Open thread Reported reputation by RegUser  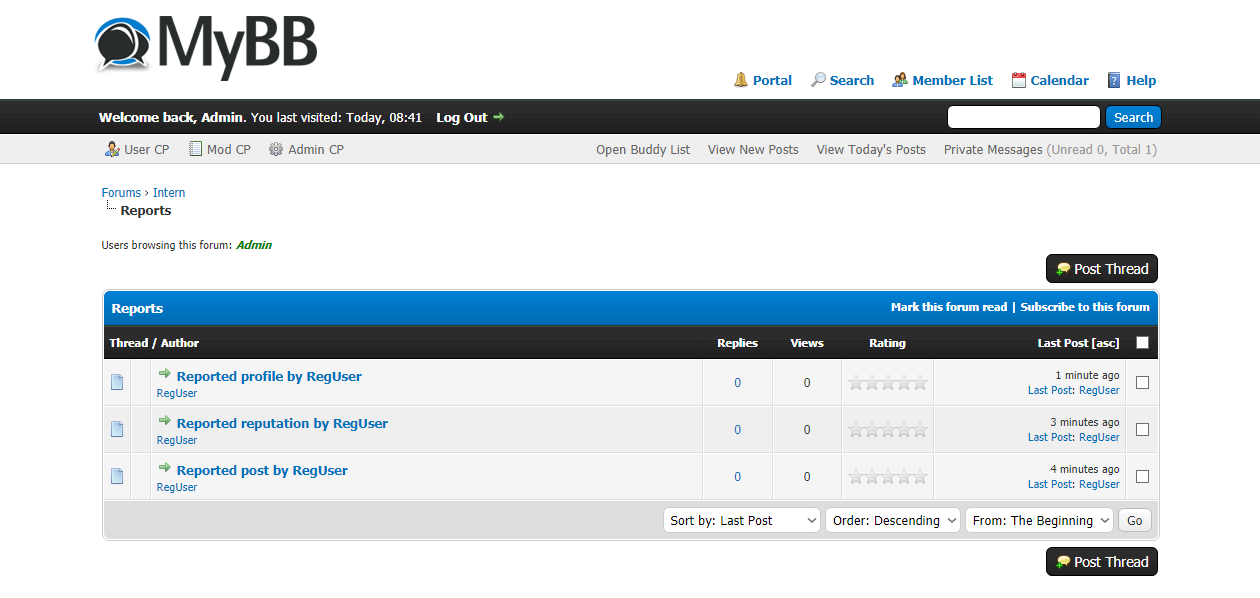pos(282,423)
